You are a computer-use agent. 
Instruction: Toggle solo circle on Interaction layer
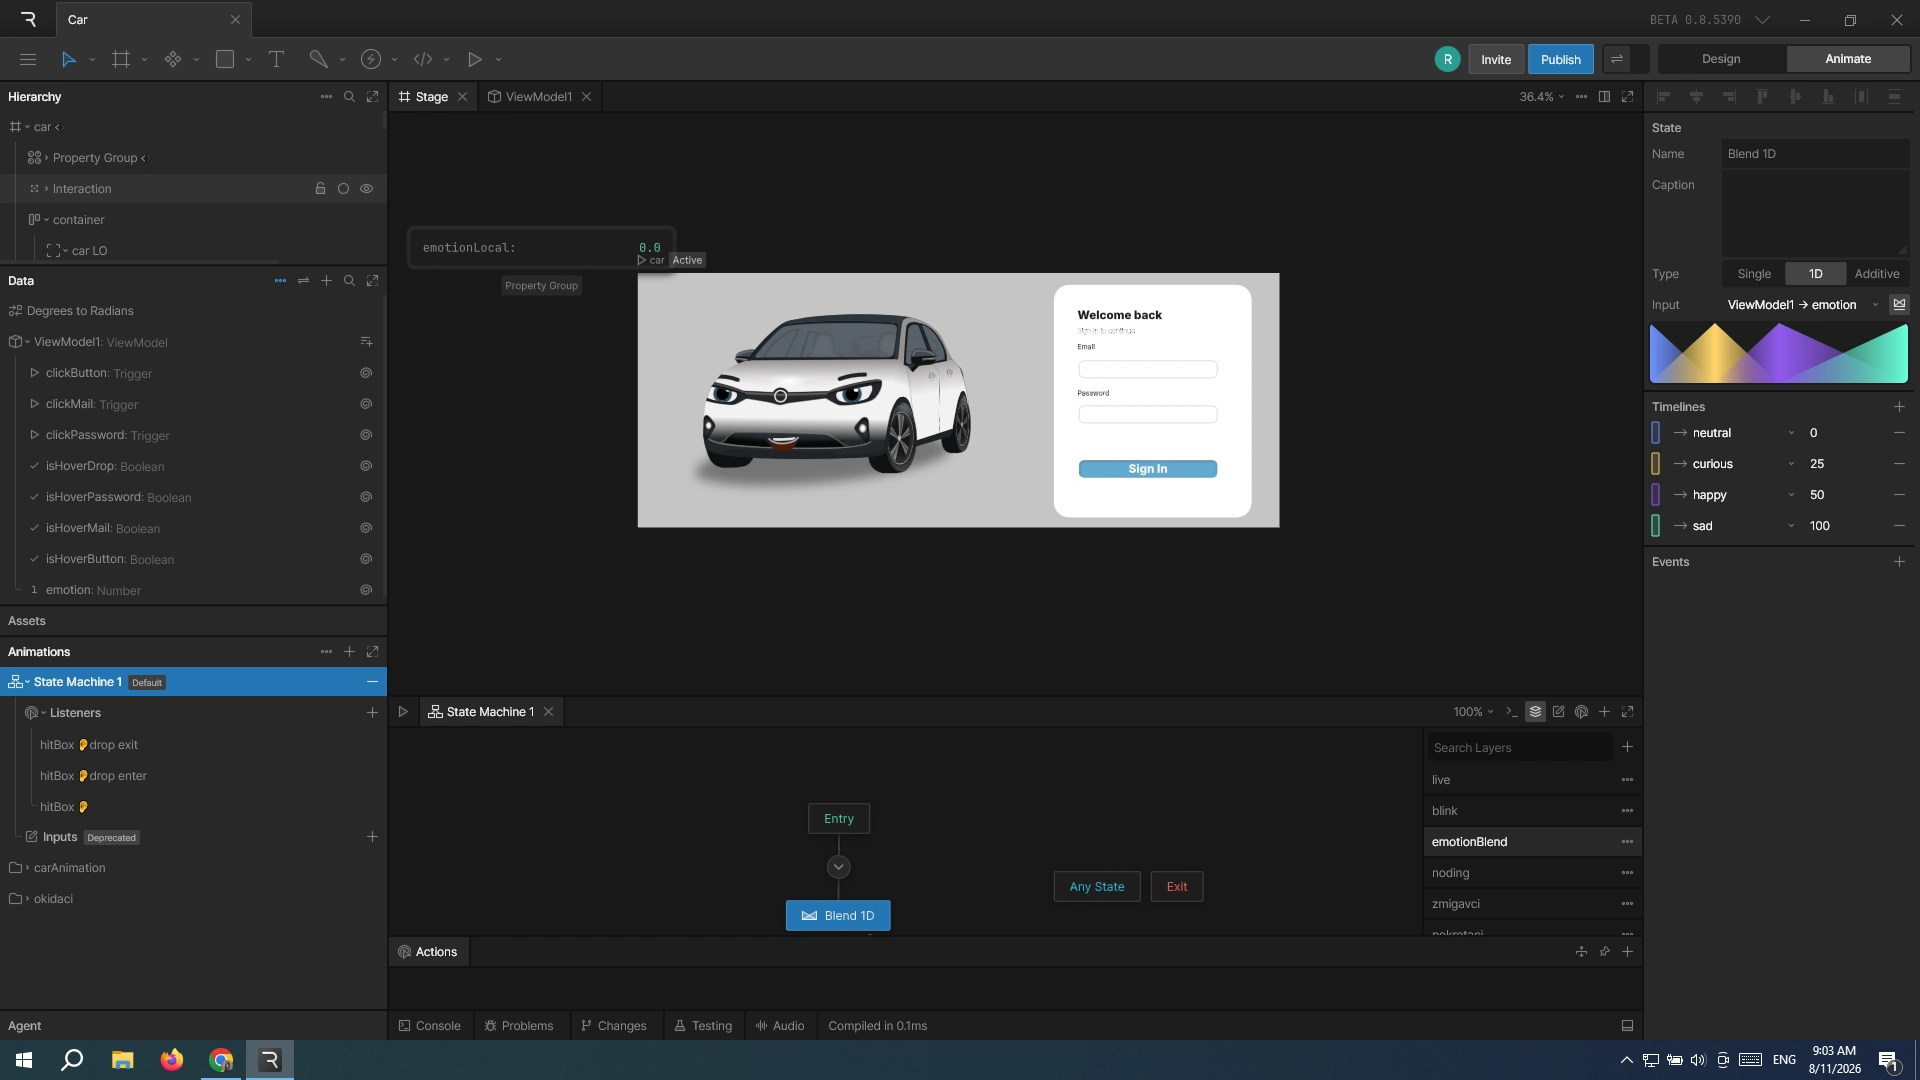(x=343, y=189)
